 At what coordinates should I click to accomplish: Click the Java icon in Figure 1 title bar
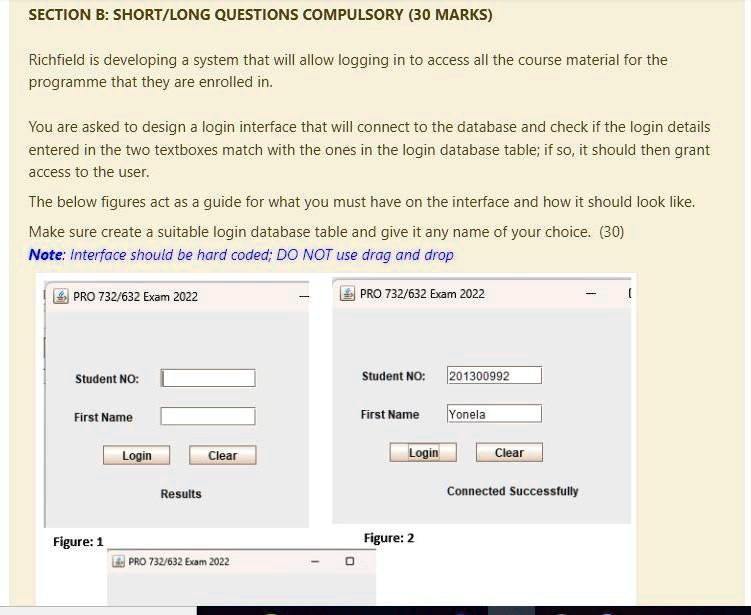(x=61, y=296)
